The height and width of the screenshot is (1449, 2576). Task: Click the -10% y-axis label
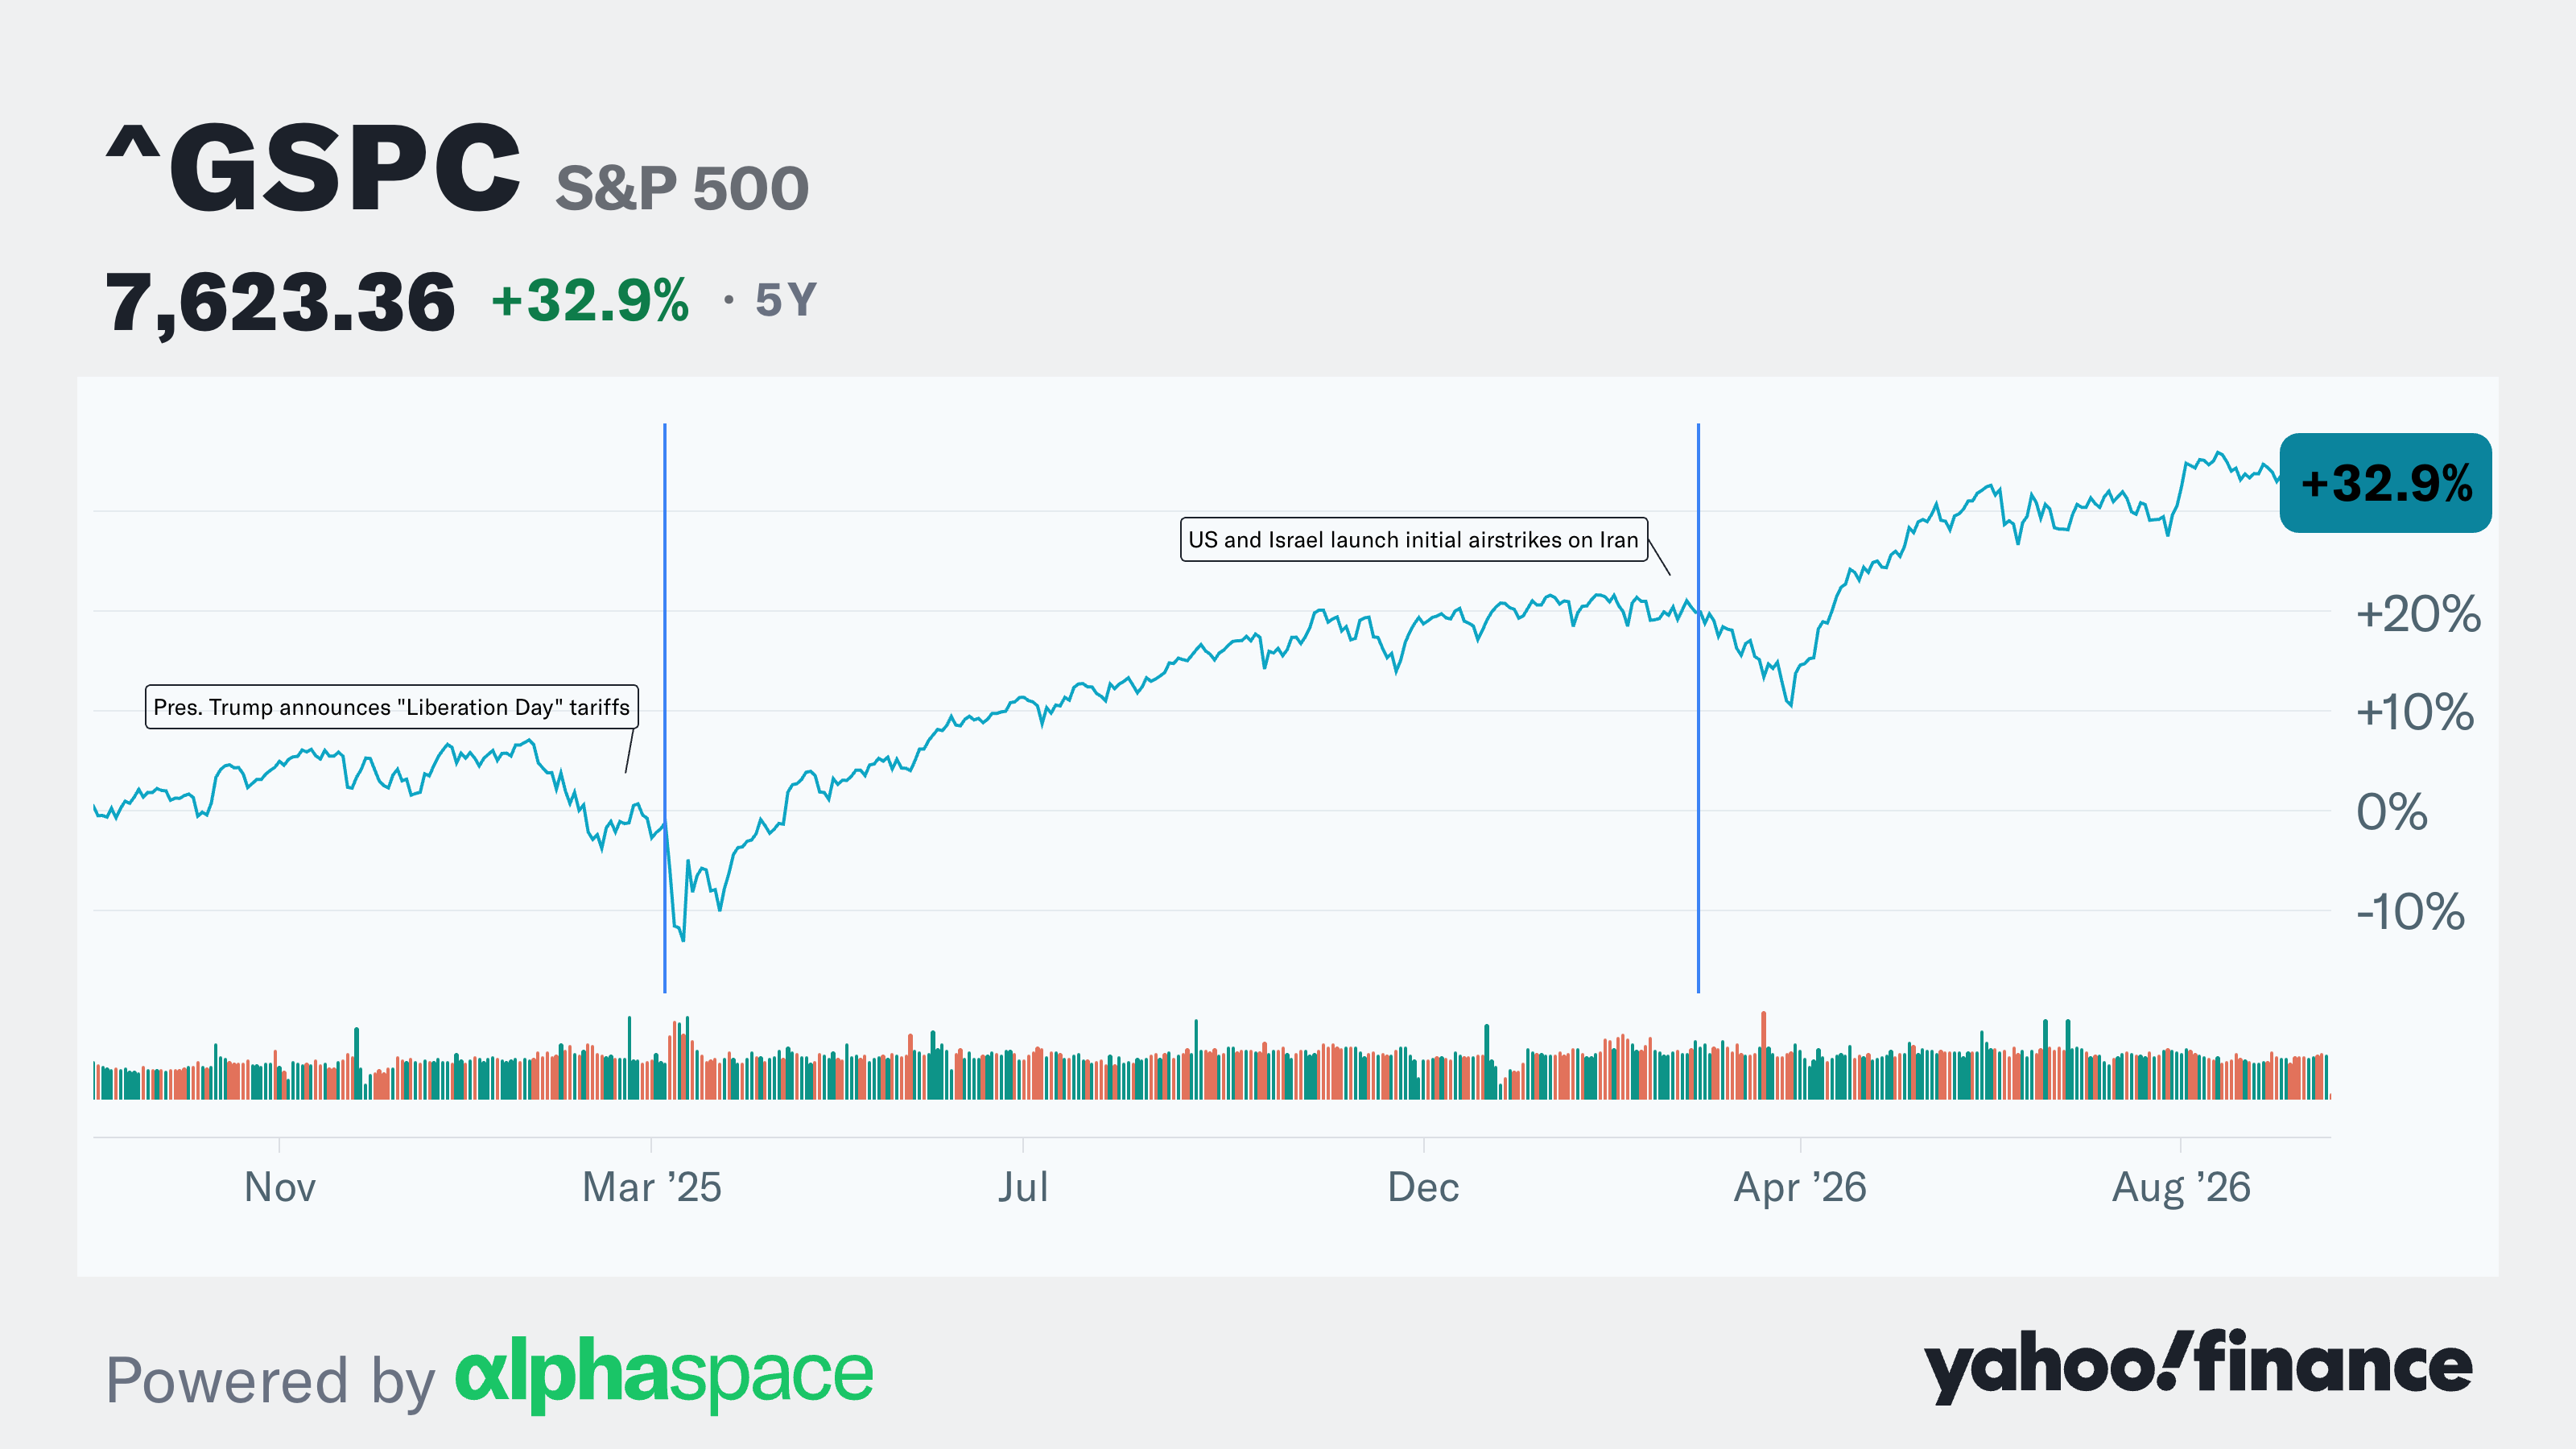(x=2410, y=911)
